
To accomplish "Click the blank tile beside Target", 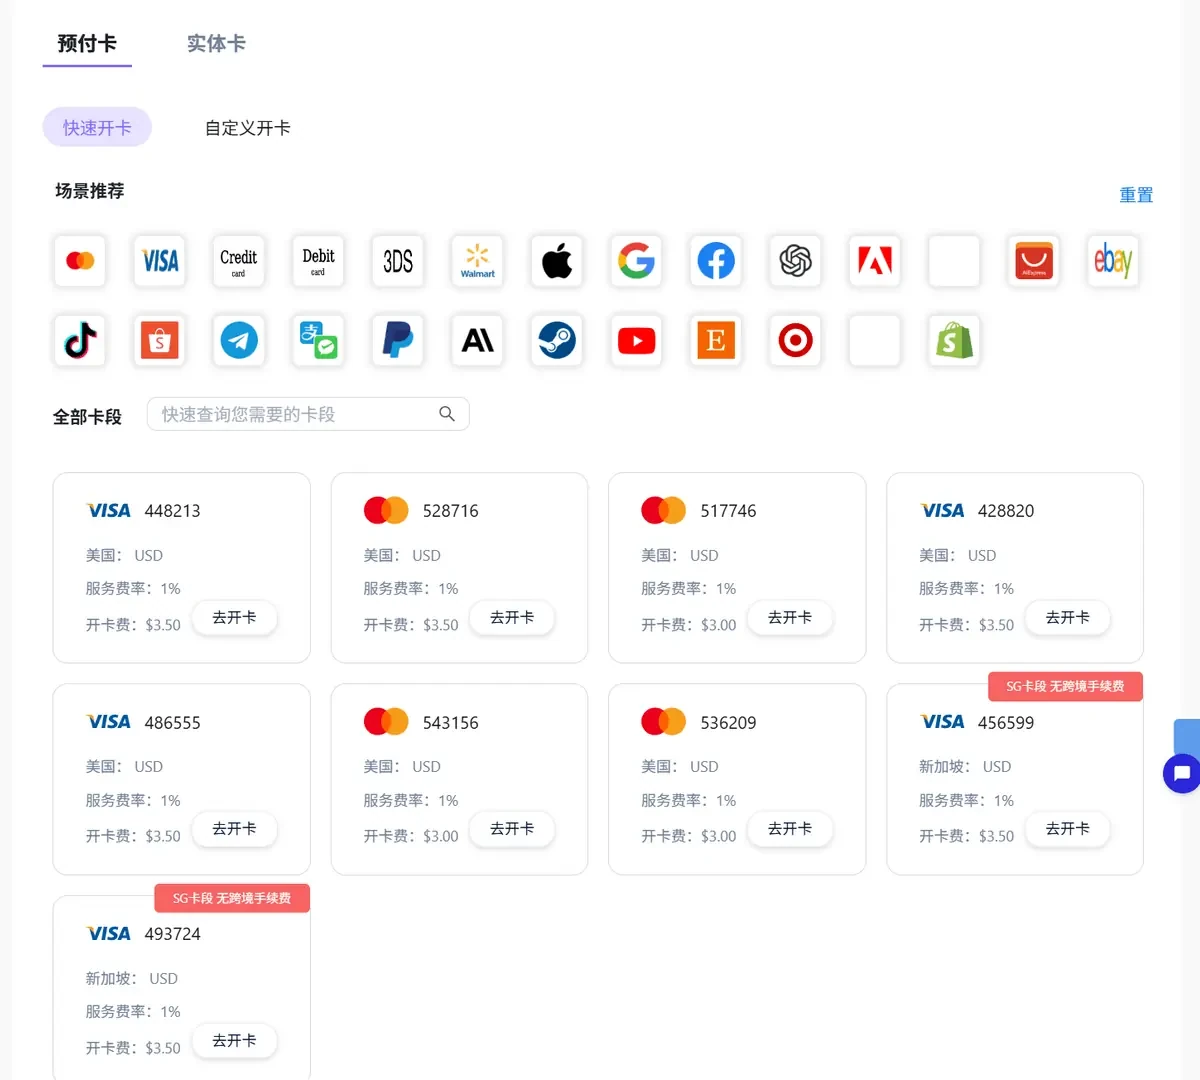I will pyautogui.click(x=875, y=340).
